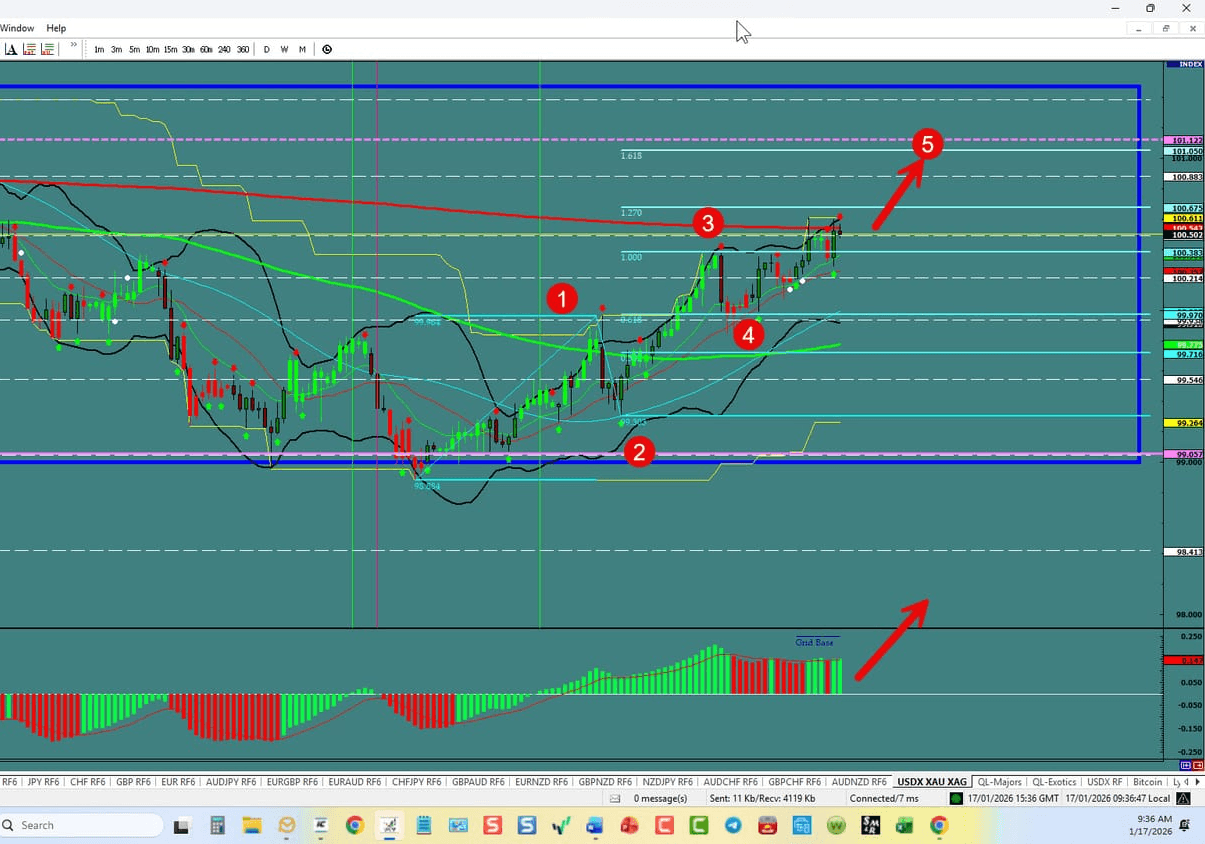Viewport: 1205px width, 844px height.
Task: Select the "A" text annotation tool
Action: [12, 48]
